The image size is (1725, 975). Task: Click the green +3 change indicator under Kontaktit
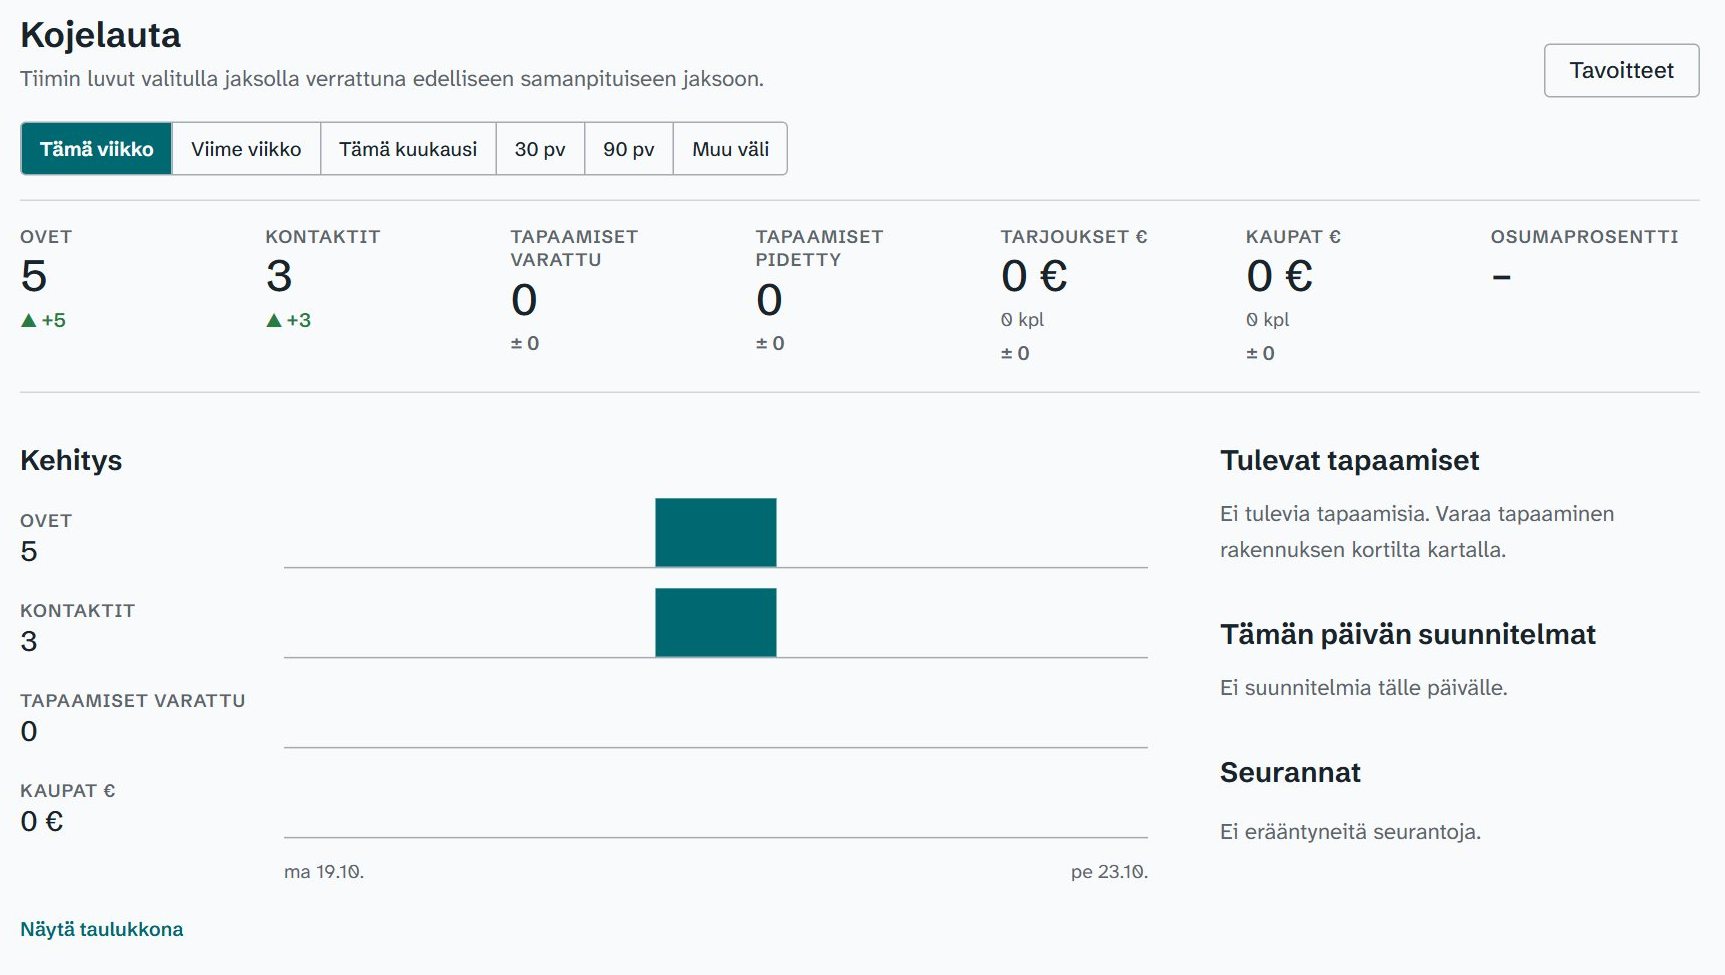(288, 320)
